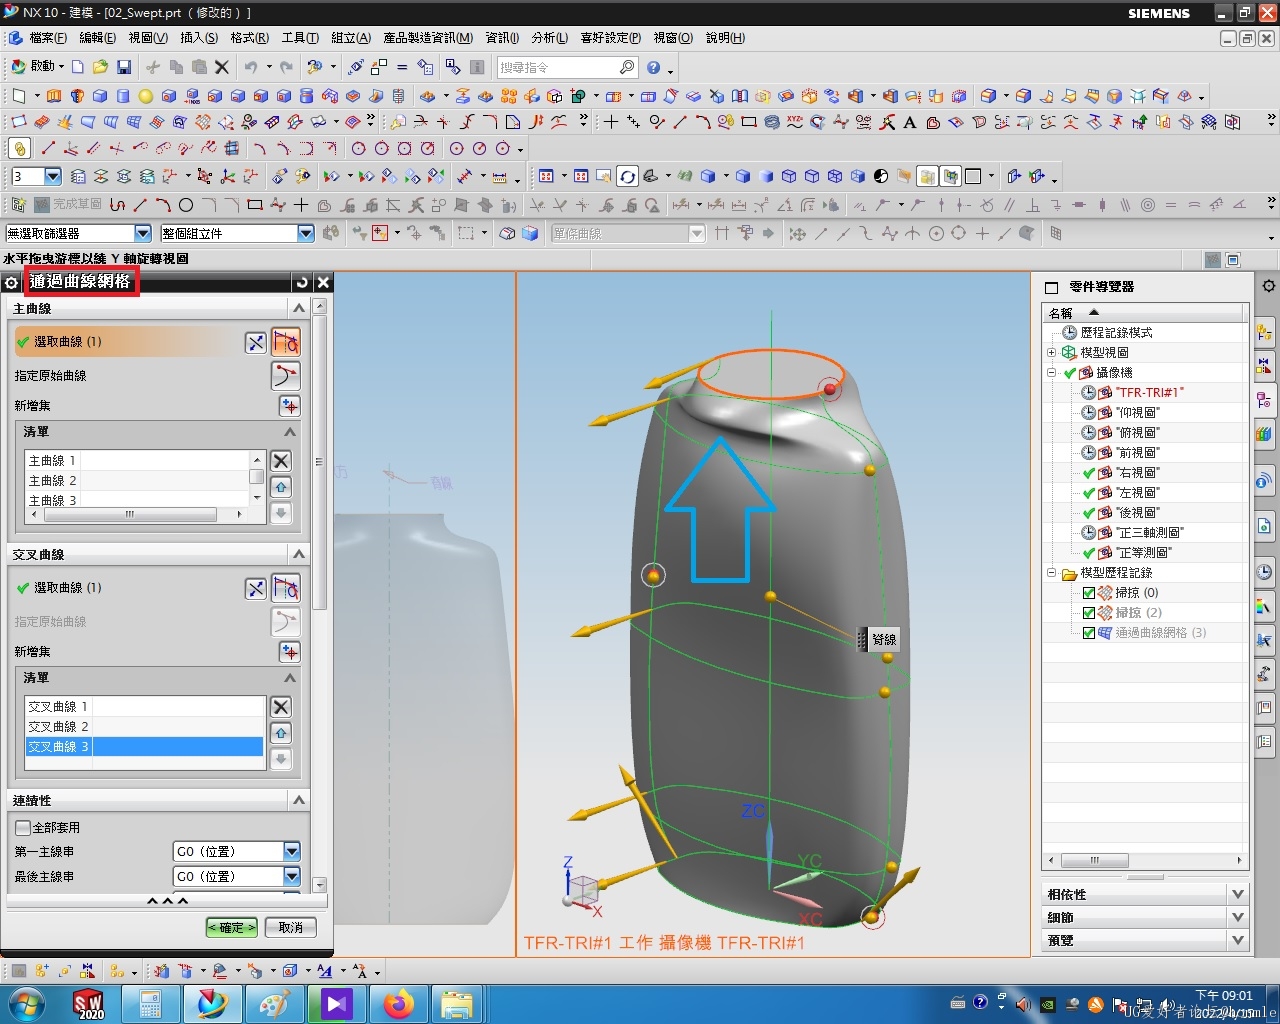Remove the selected cross curve with its X
Viewport: 1280px width, 1024px height.
[x=281, y=707]
